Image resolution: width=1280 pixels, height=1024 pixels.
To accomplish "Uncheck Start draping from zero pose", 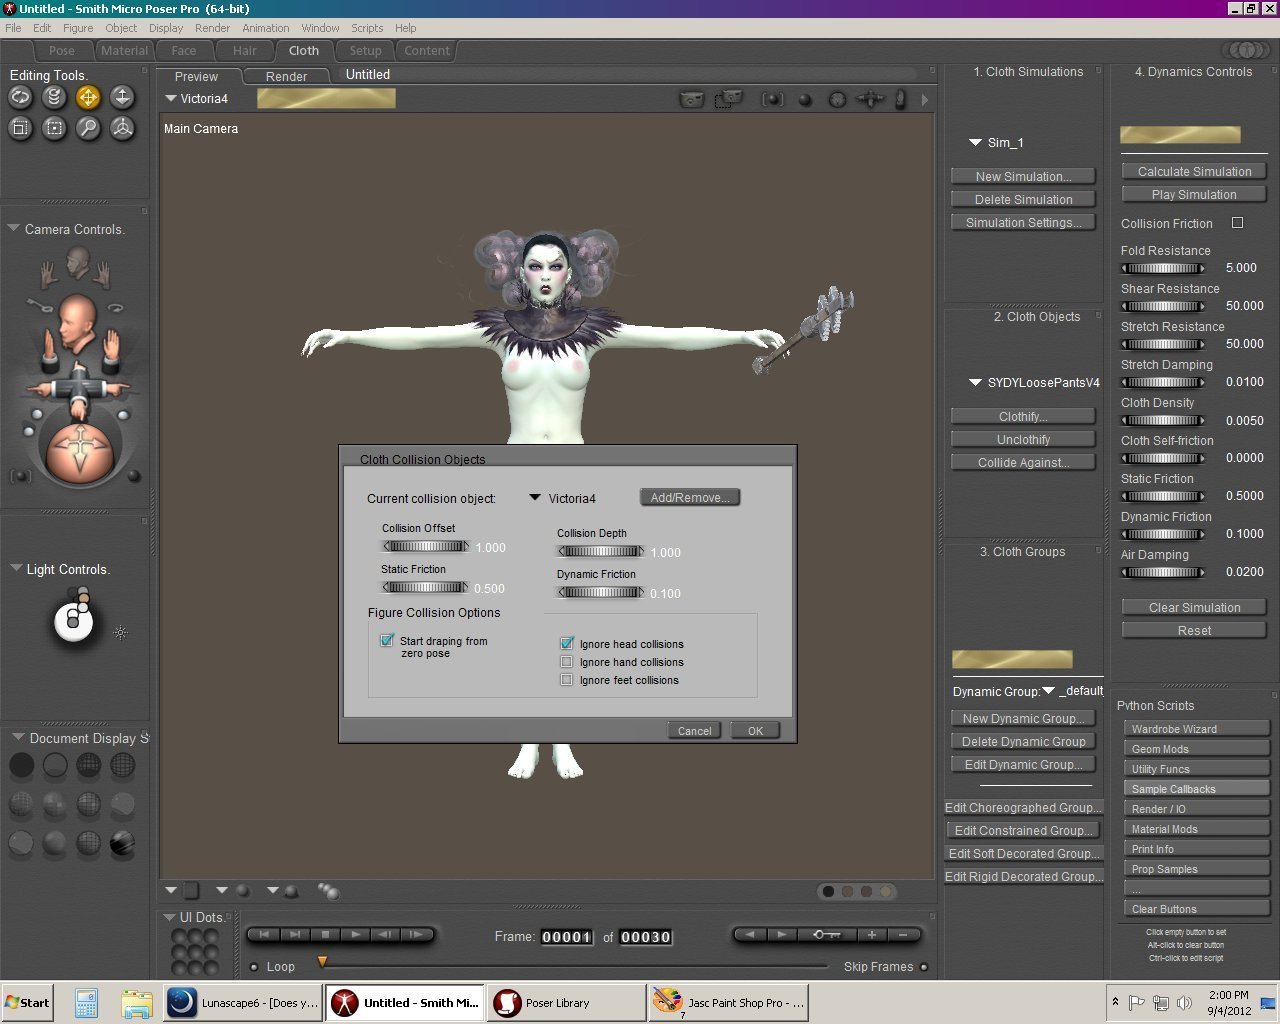I will [387, 641].
